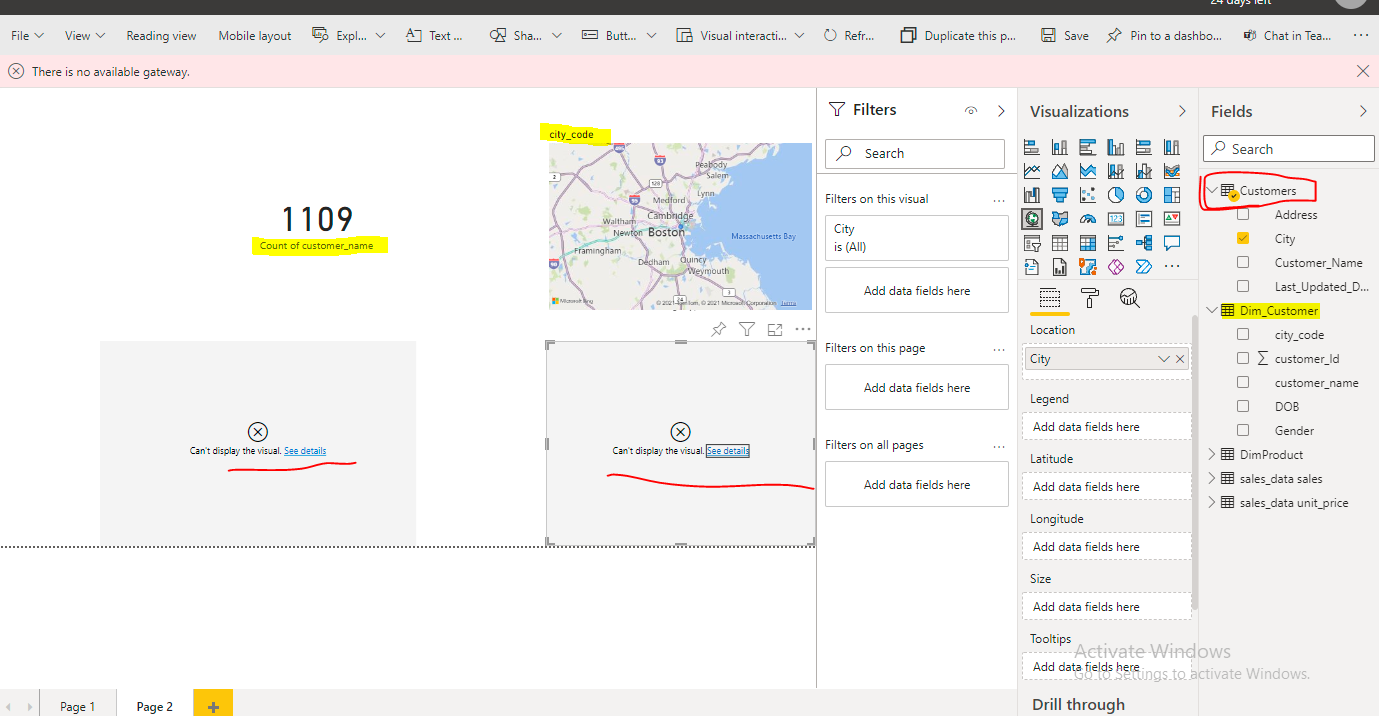
Task: Expand the sales_data sales table
Action: coord(1212,479)
